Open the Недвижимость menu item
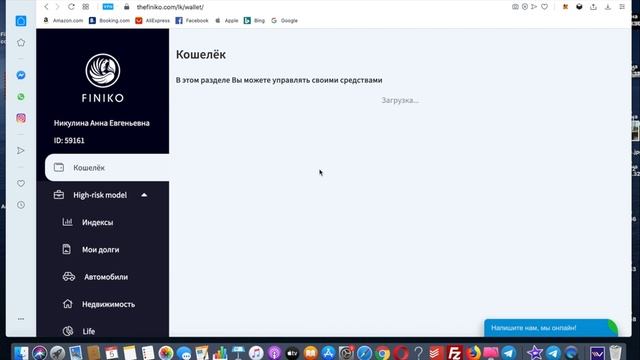Image resolution: width=640 pixels, height=360 pixels. [109, 304]
